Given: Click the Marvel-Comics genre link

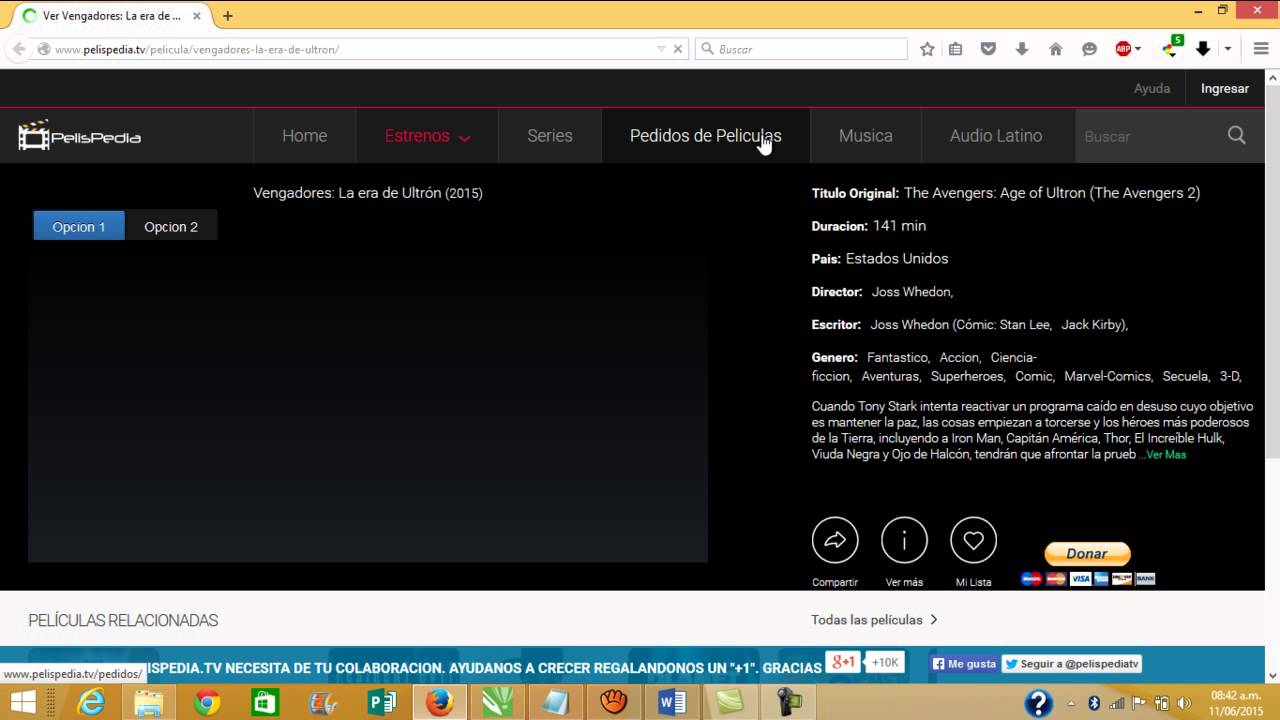Looking at the screenshot, I should click(1107, 376).
